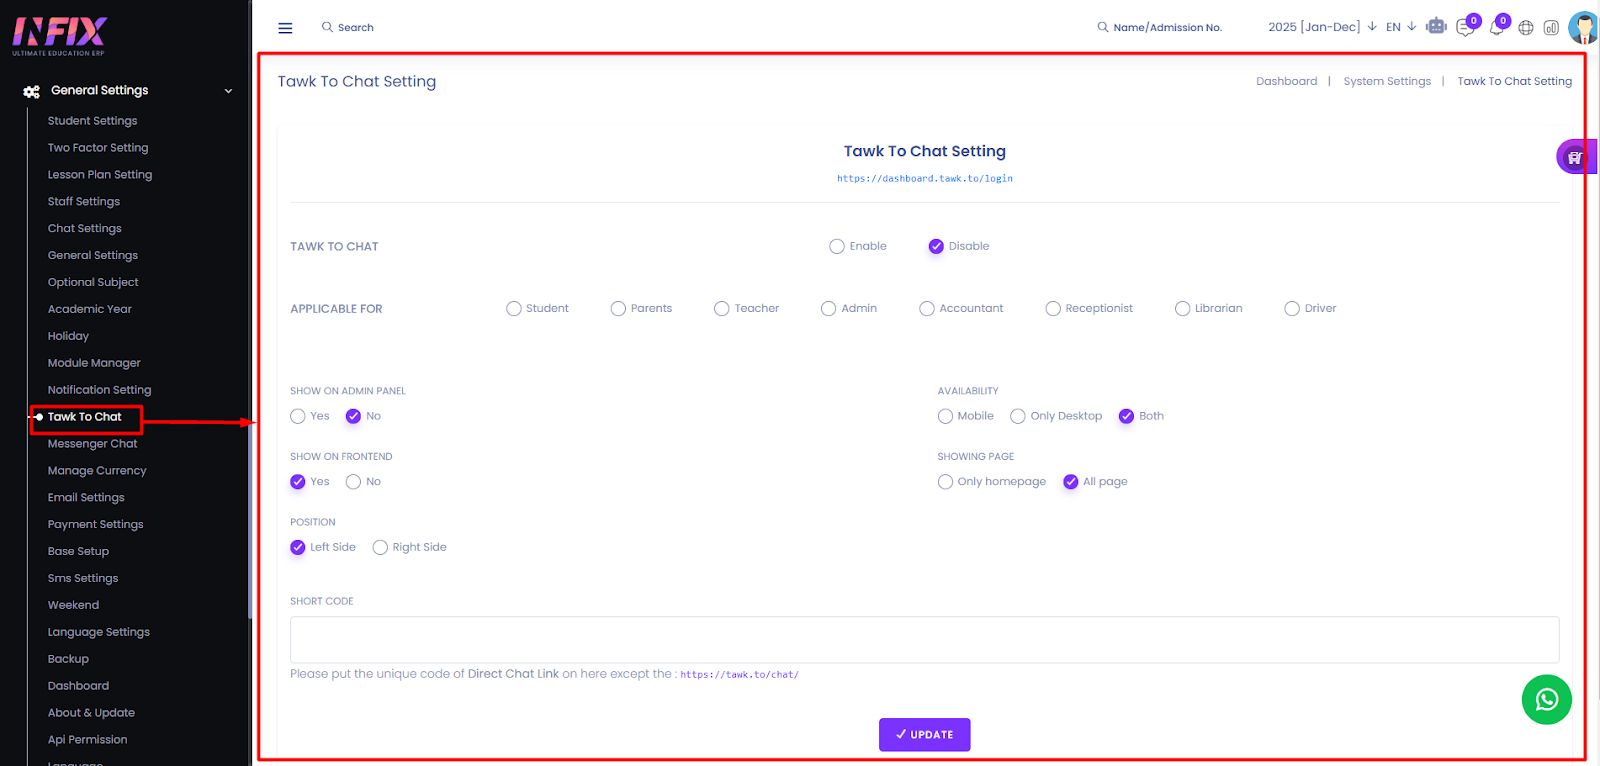
Task: Open the robot assistant icon in header
Action: [x=1436, y=26]
